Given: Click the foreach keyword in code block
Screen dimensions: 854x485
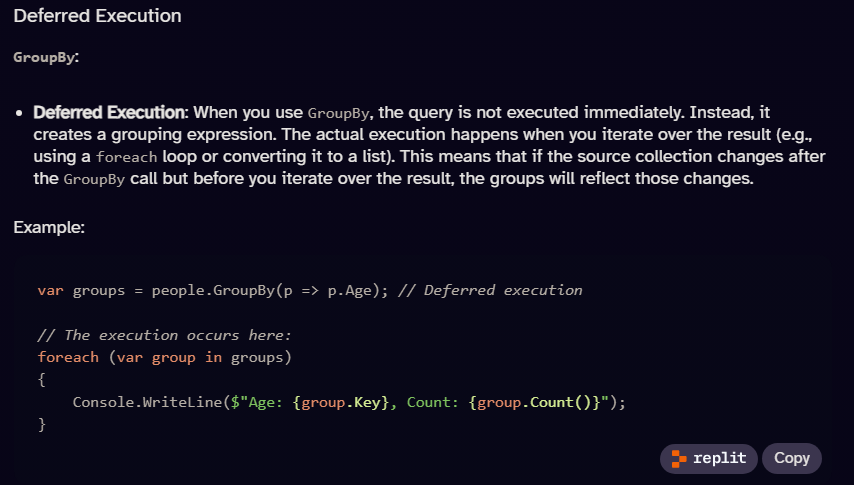Looking at the screenshot, I should (x=68, y=357).
